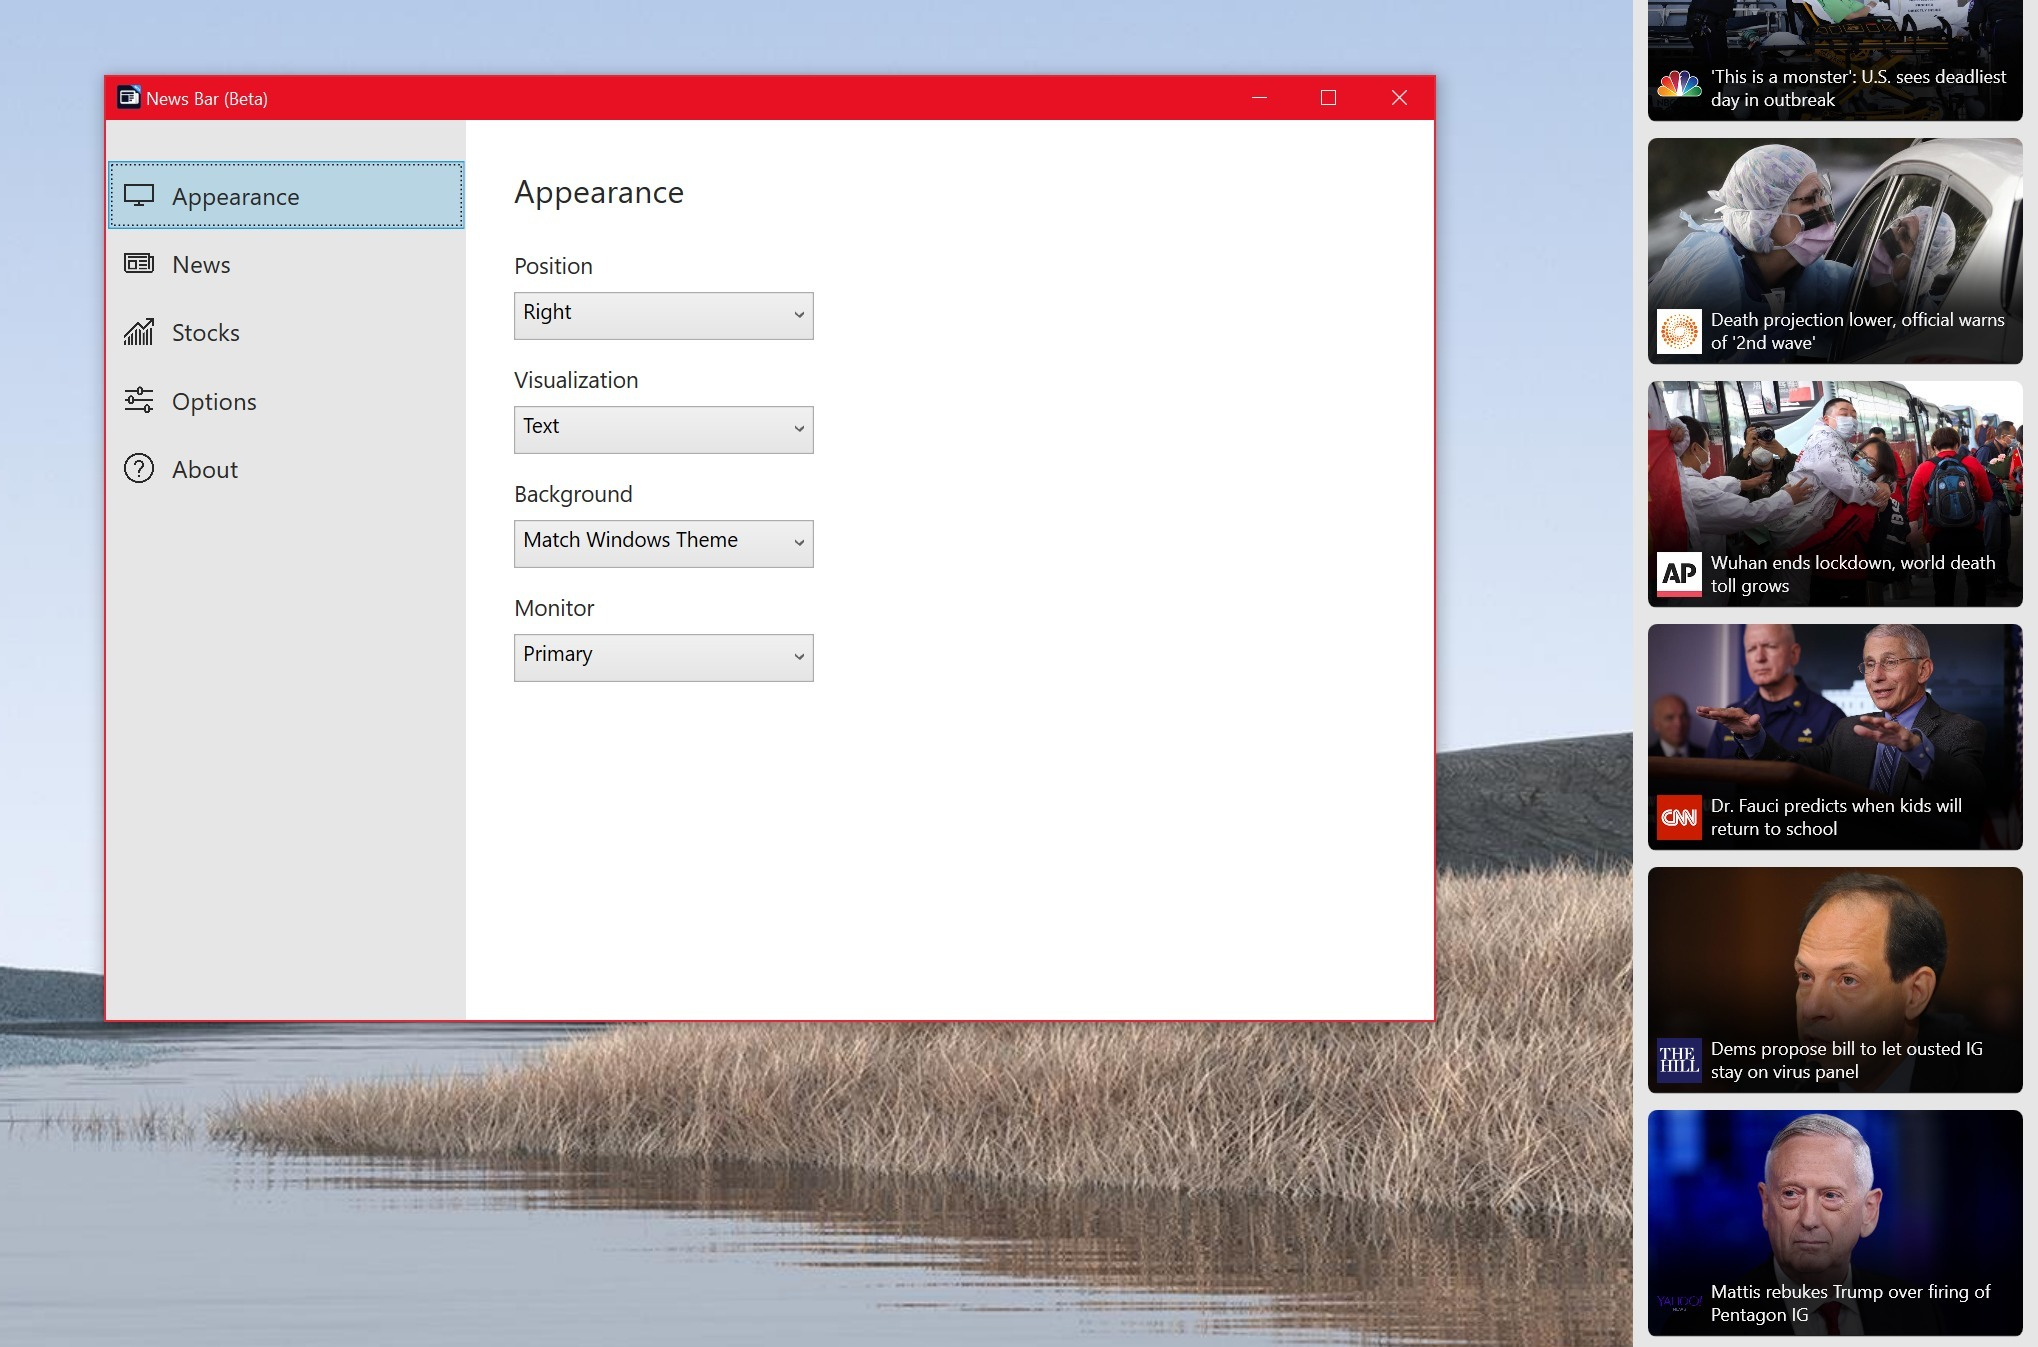This screenshot has height=1347, width=2038.
Task: Change Monitor setting to Primary
Action: [663, 654]
